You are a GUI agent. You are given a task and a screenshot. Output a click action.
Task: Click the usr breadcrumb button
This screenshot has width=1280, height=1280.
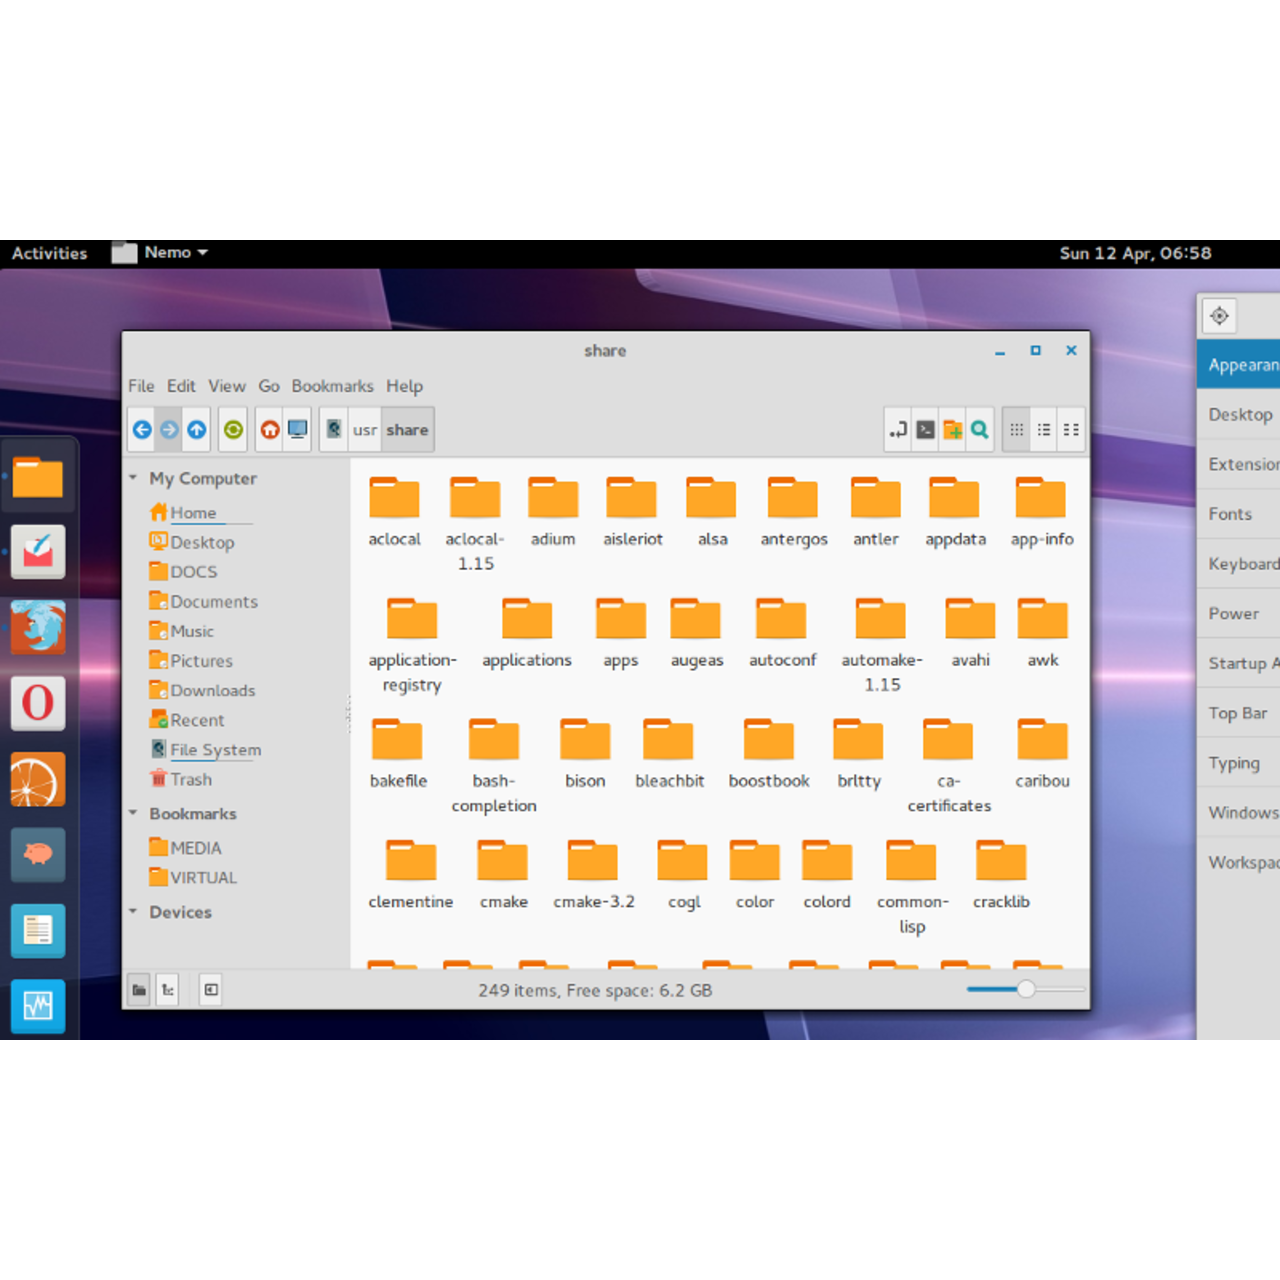(x=364, y=429)
